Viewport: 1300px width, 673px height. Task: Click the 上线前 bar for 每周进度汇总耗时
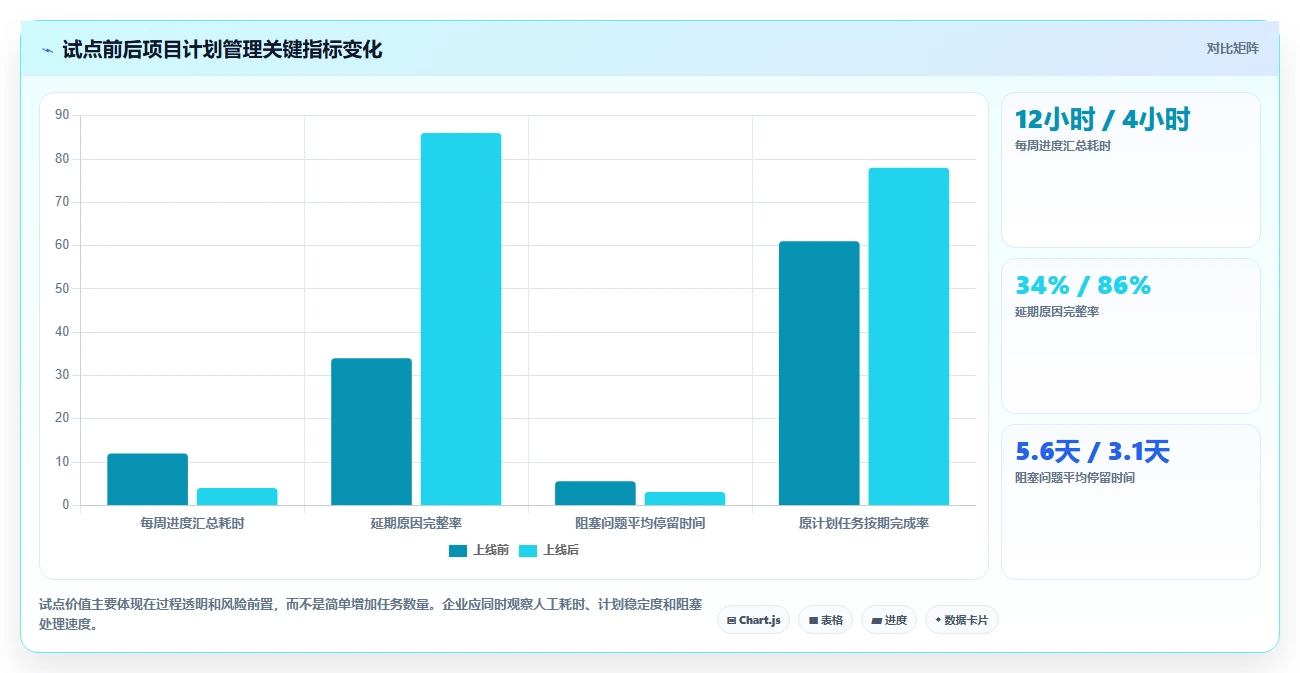pyautogui.click(x=148, y=479)
